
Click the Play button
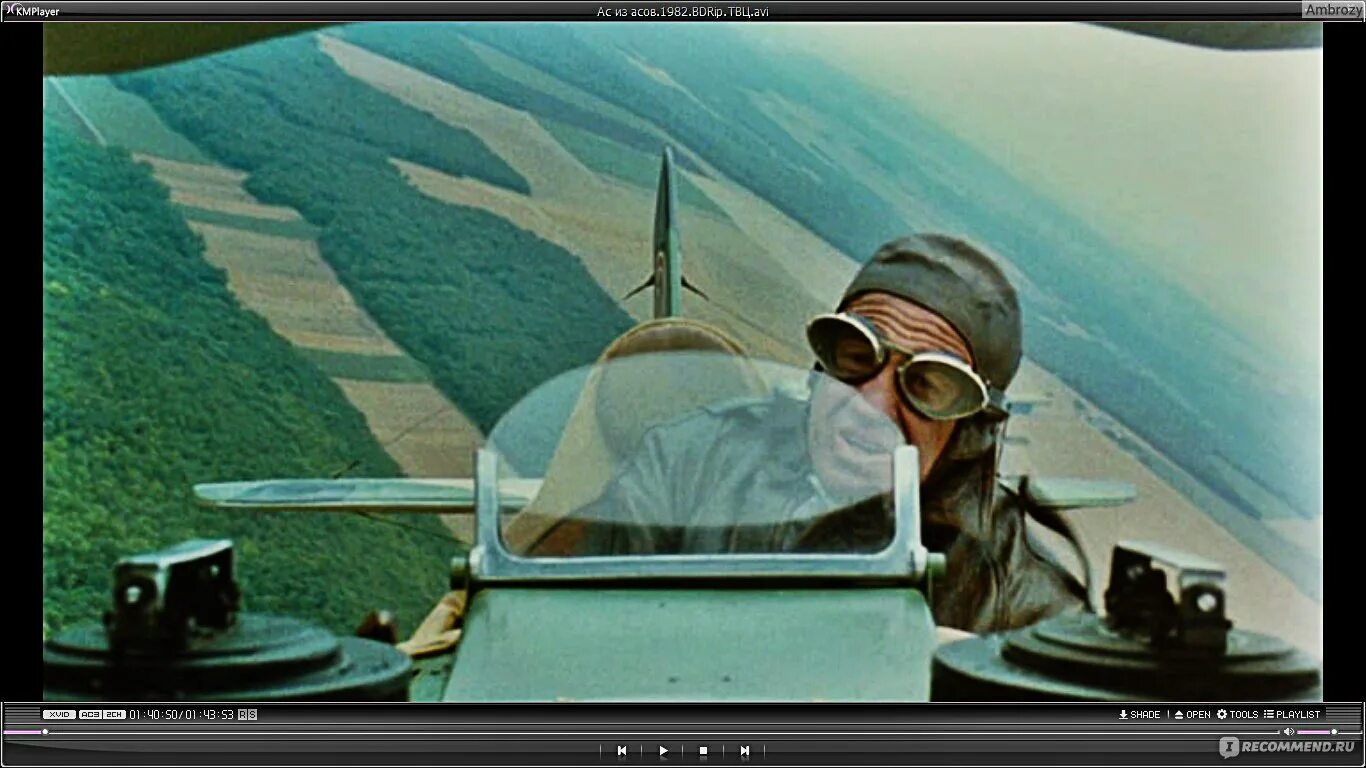tap(663, 750)
